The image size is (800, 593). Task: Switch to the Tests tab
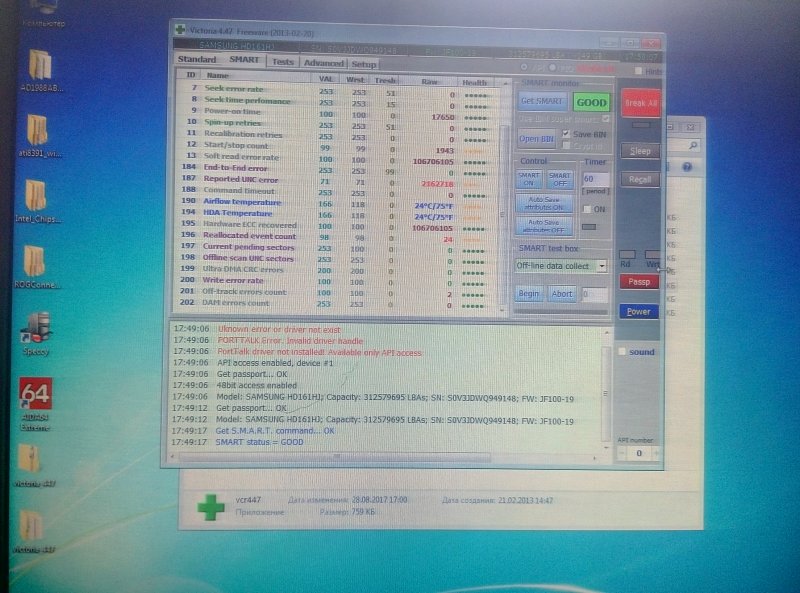[x=283, y=61]
